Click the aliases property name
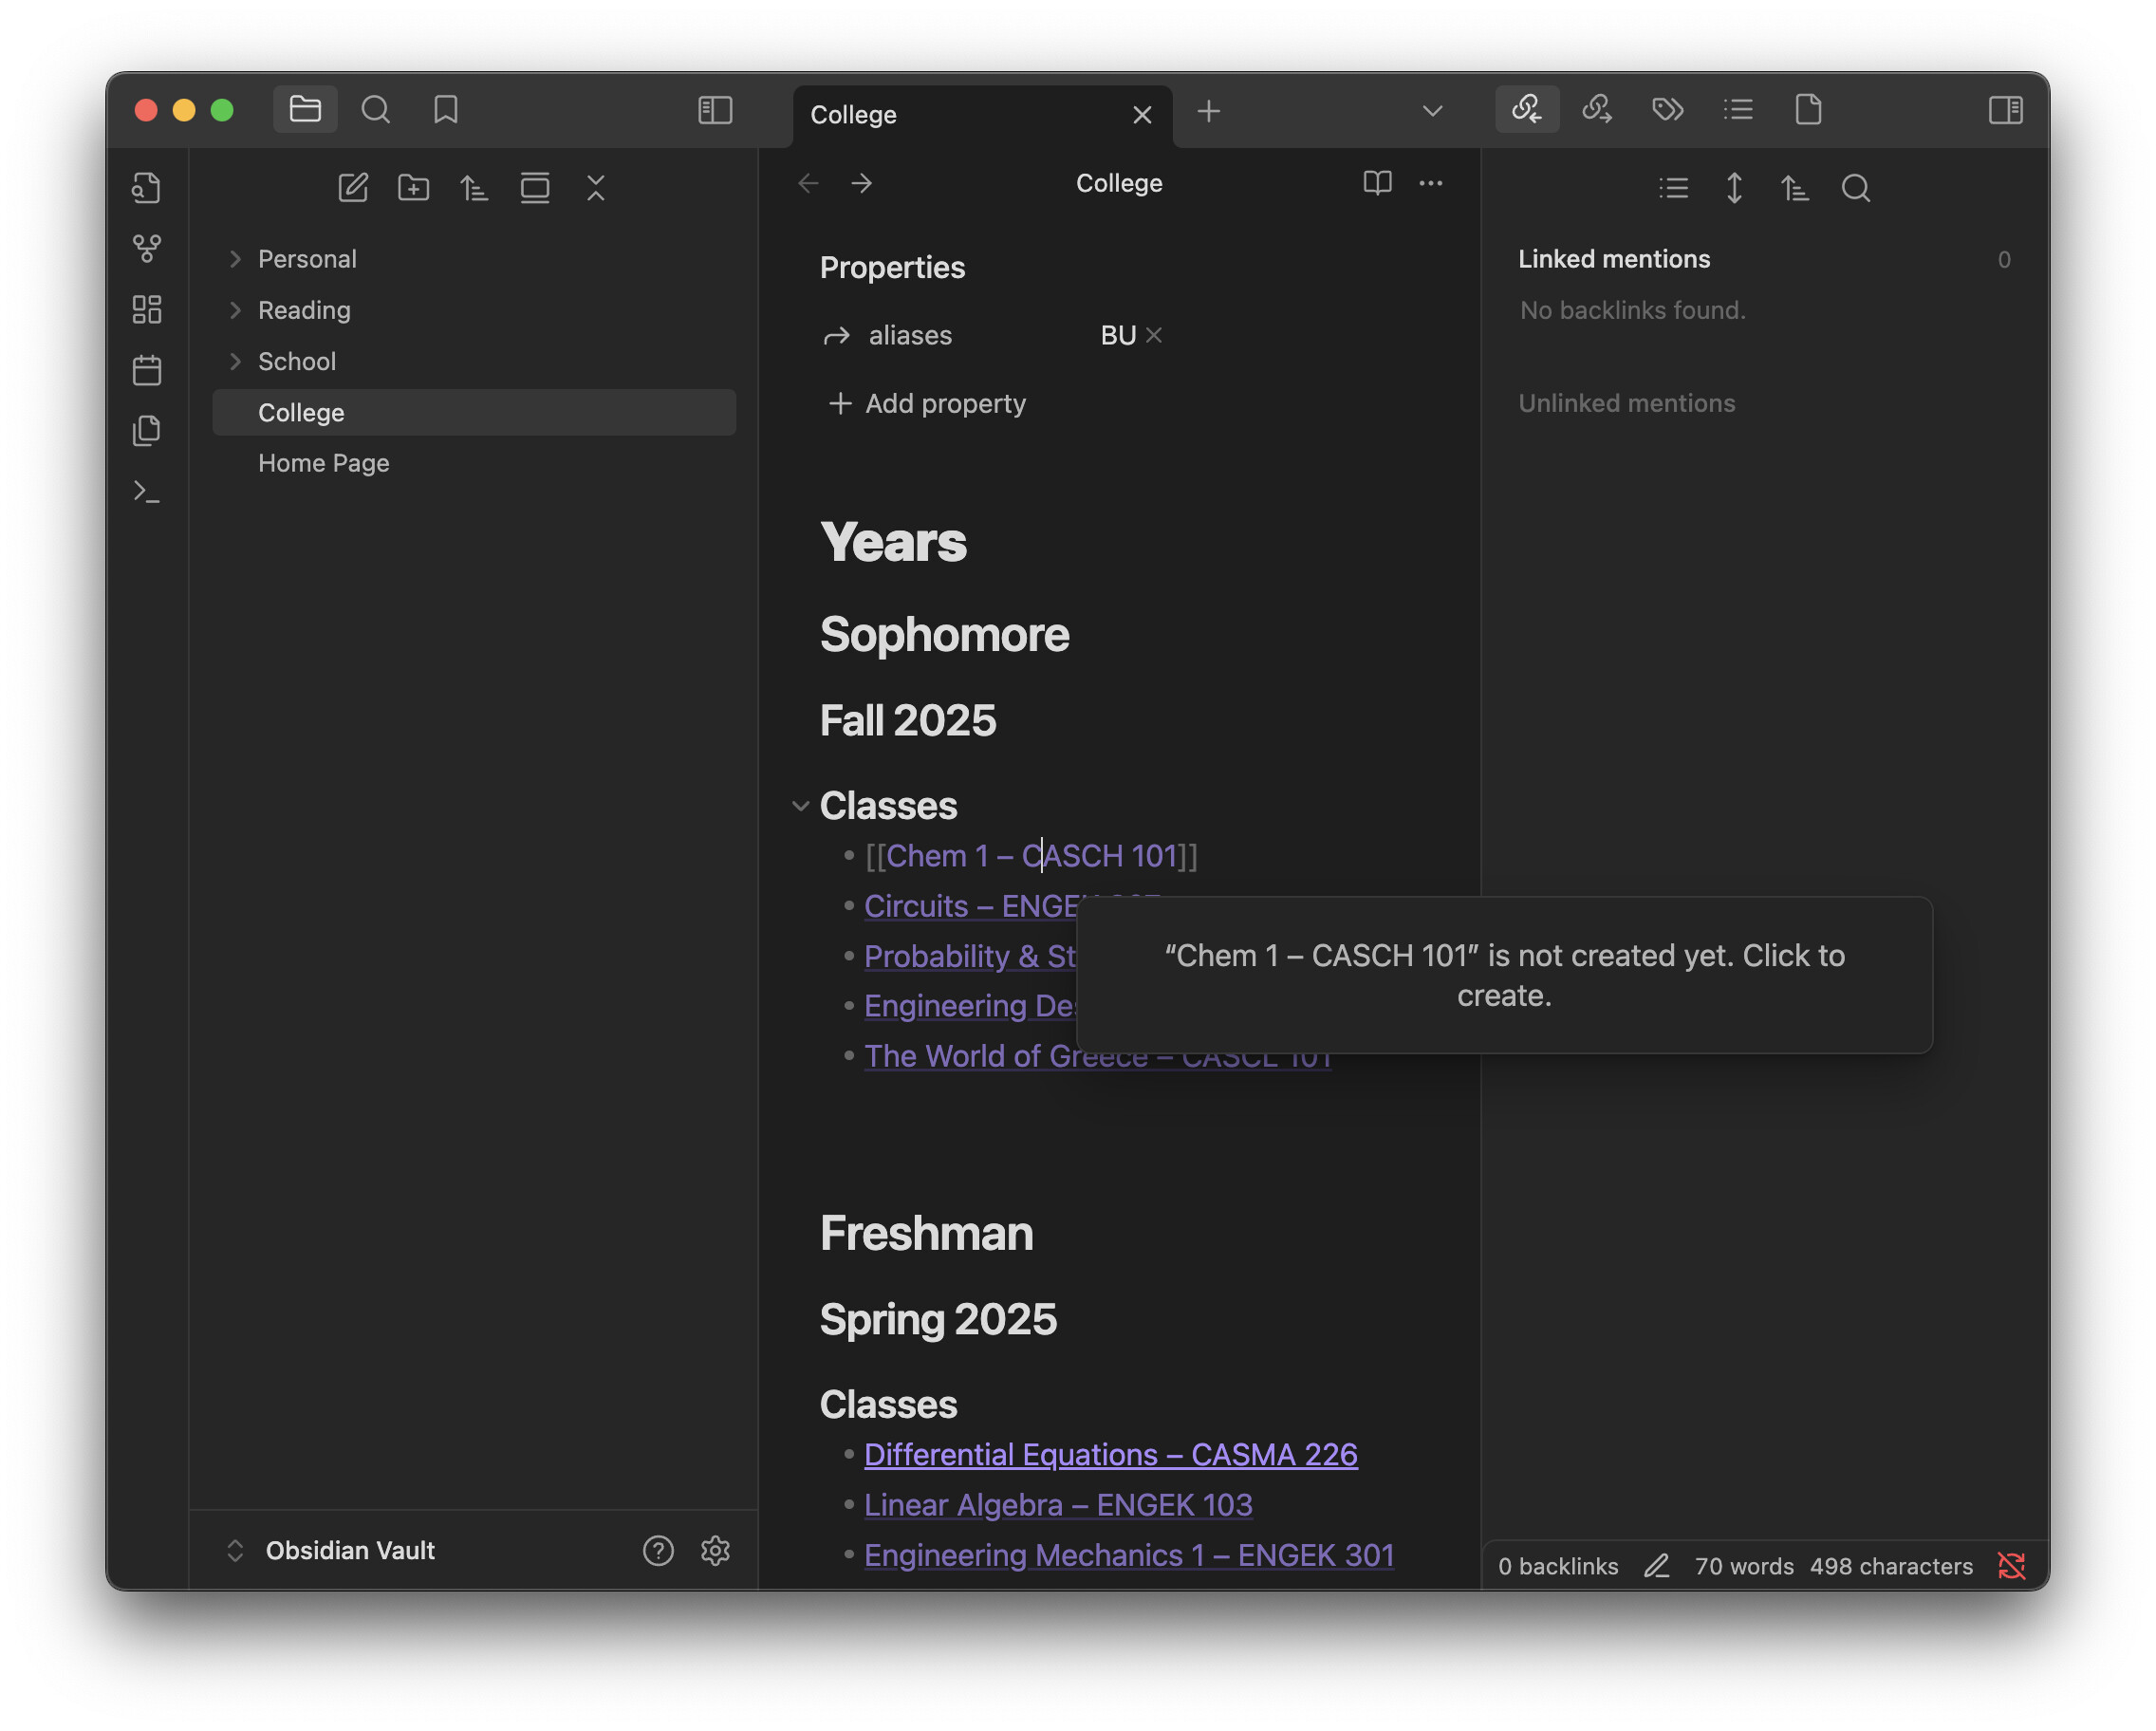 click(910, 335)
